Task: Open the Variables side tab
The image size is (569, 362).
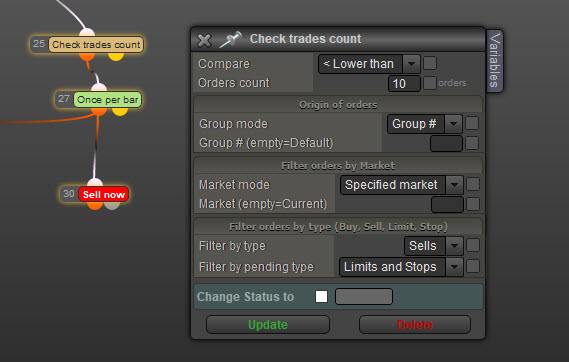Action: click(x=494, y=61)
